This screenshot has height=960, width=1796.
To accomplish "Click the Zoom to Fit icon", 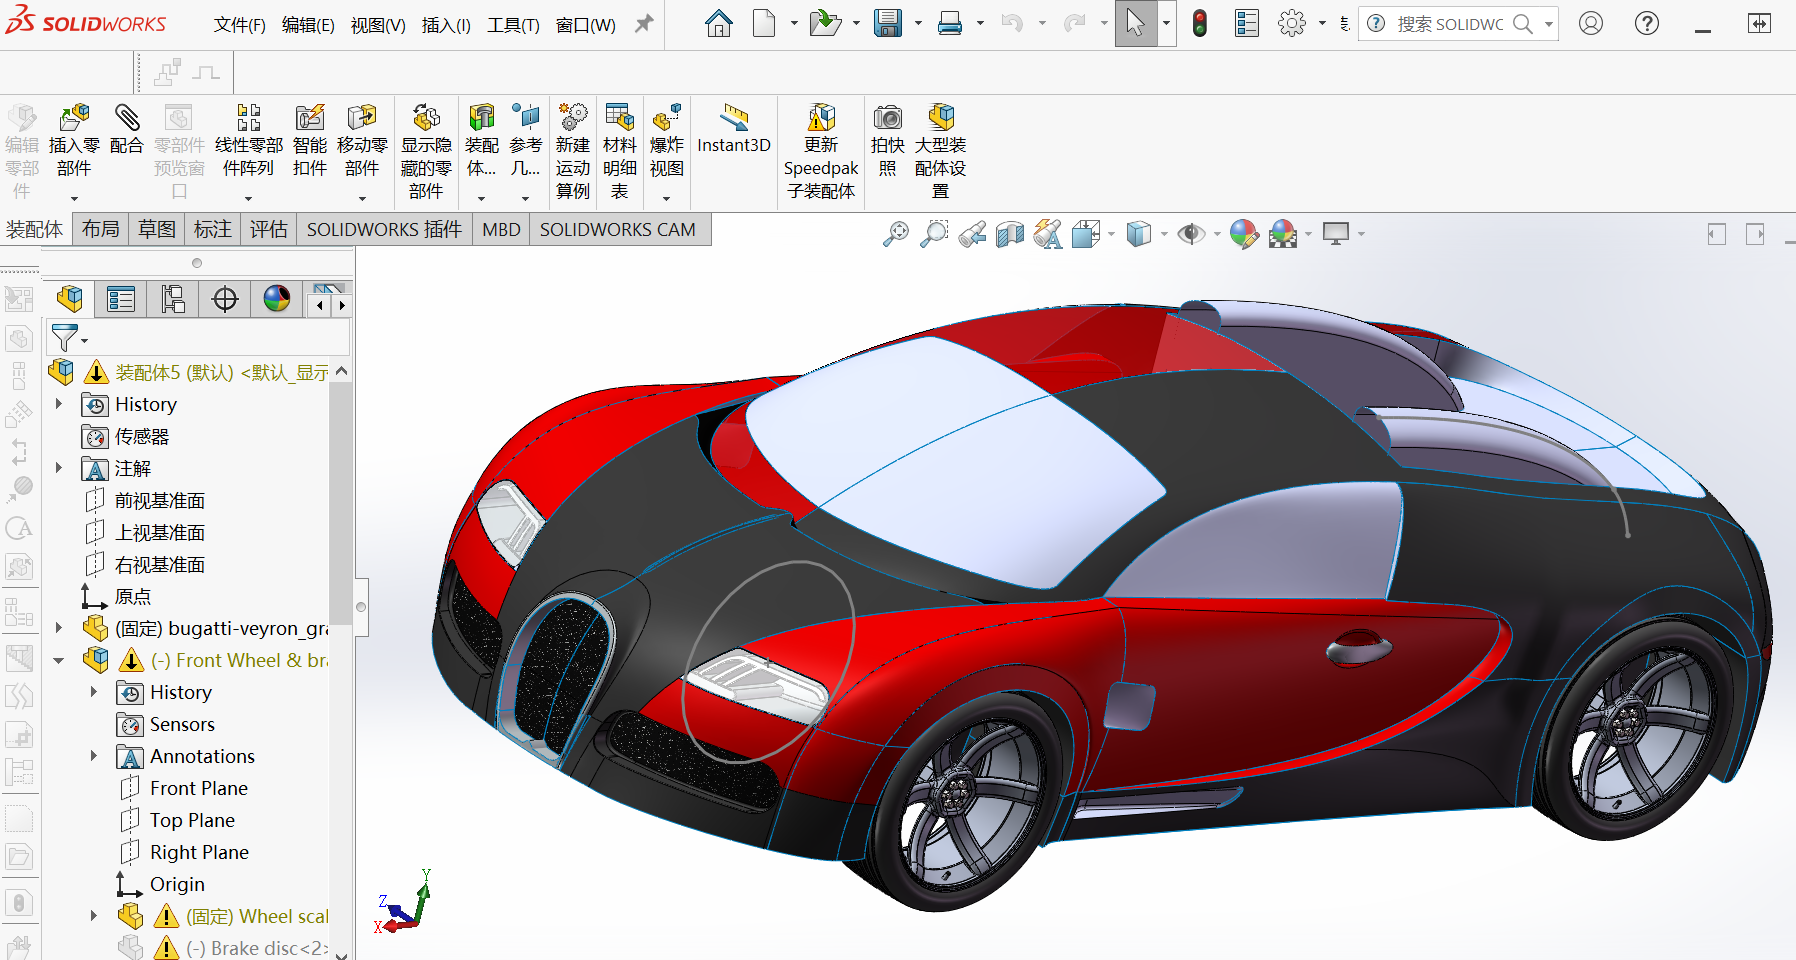I will [896, 234].
